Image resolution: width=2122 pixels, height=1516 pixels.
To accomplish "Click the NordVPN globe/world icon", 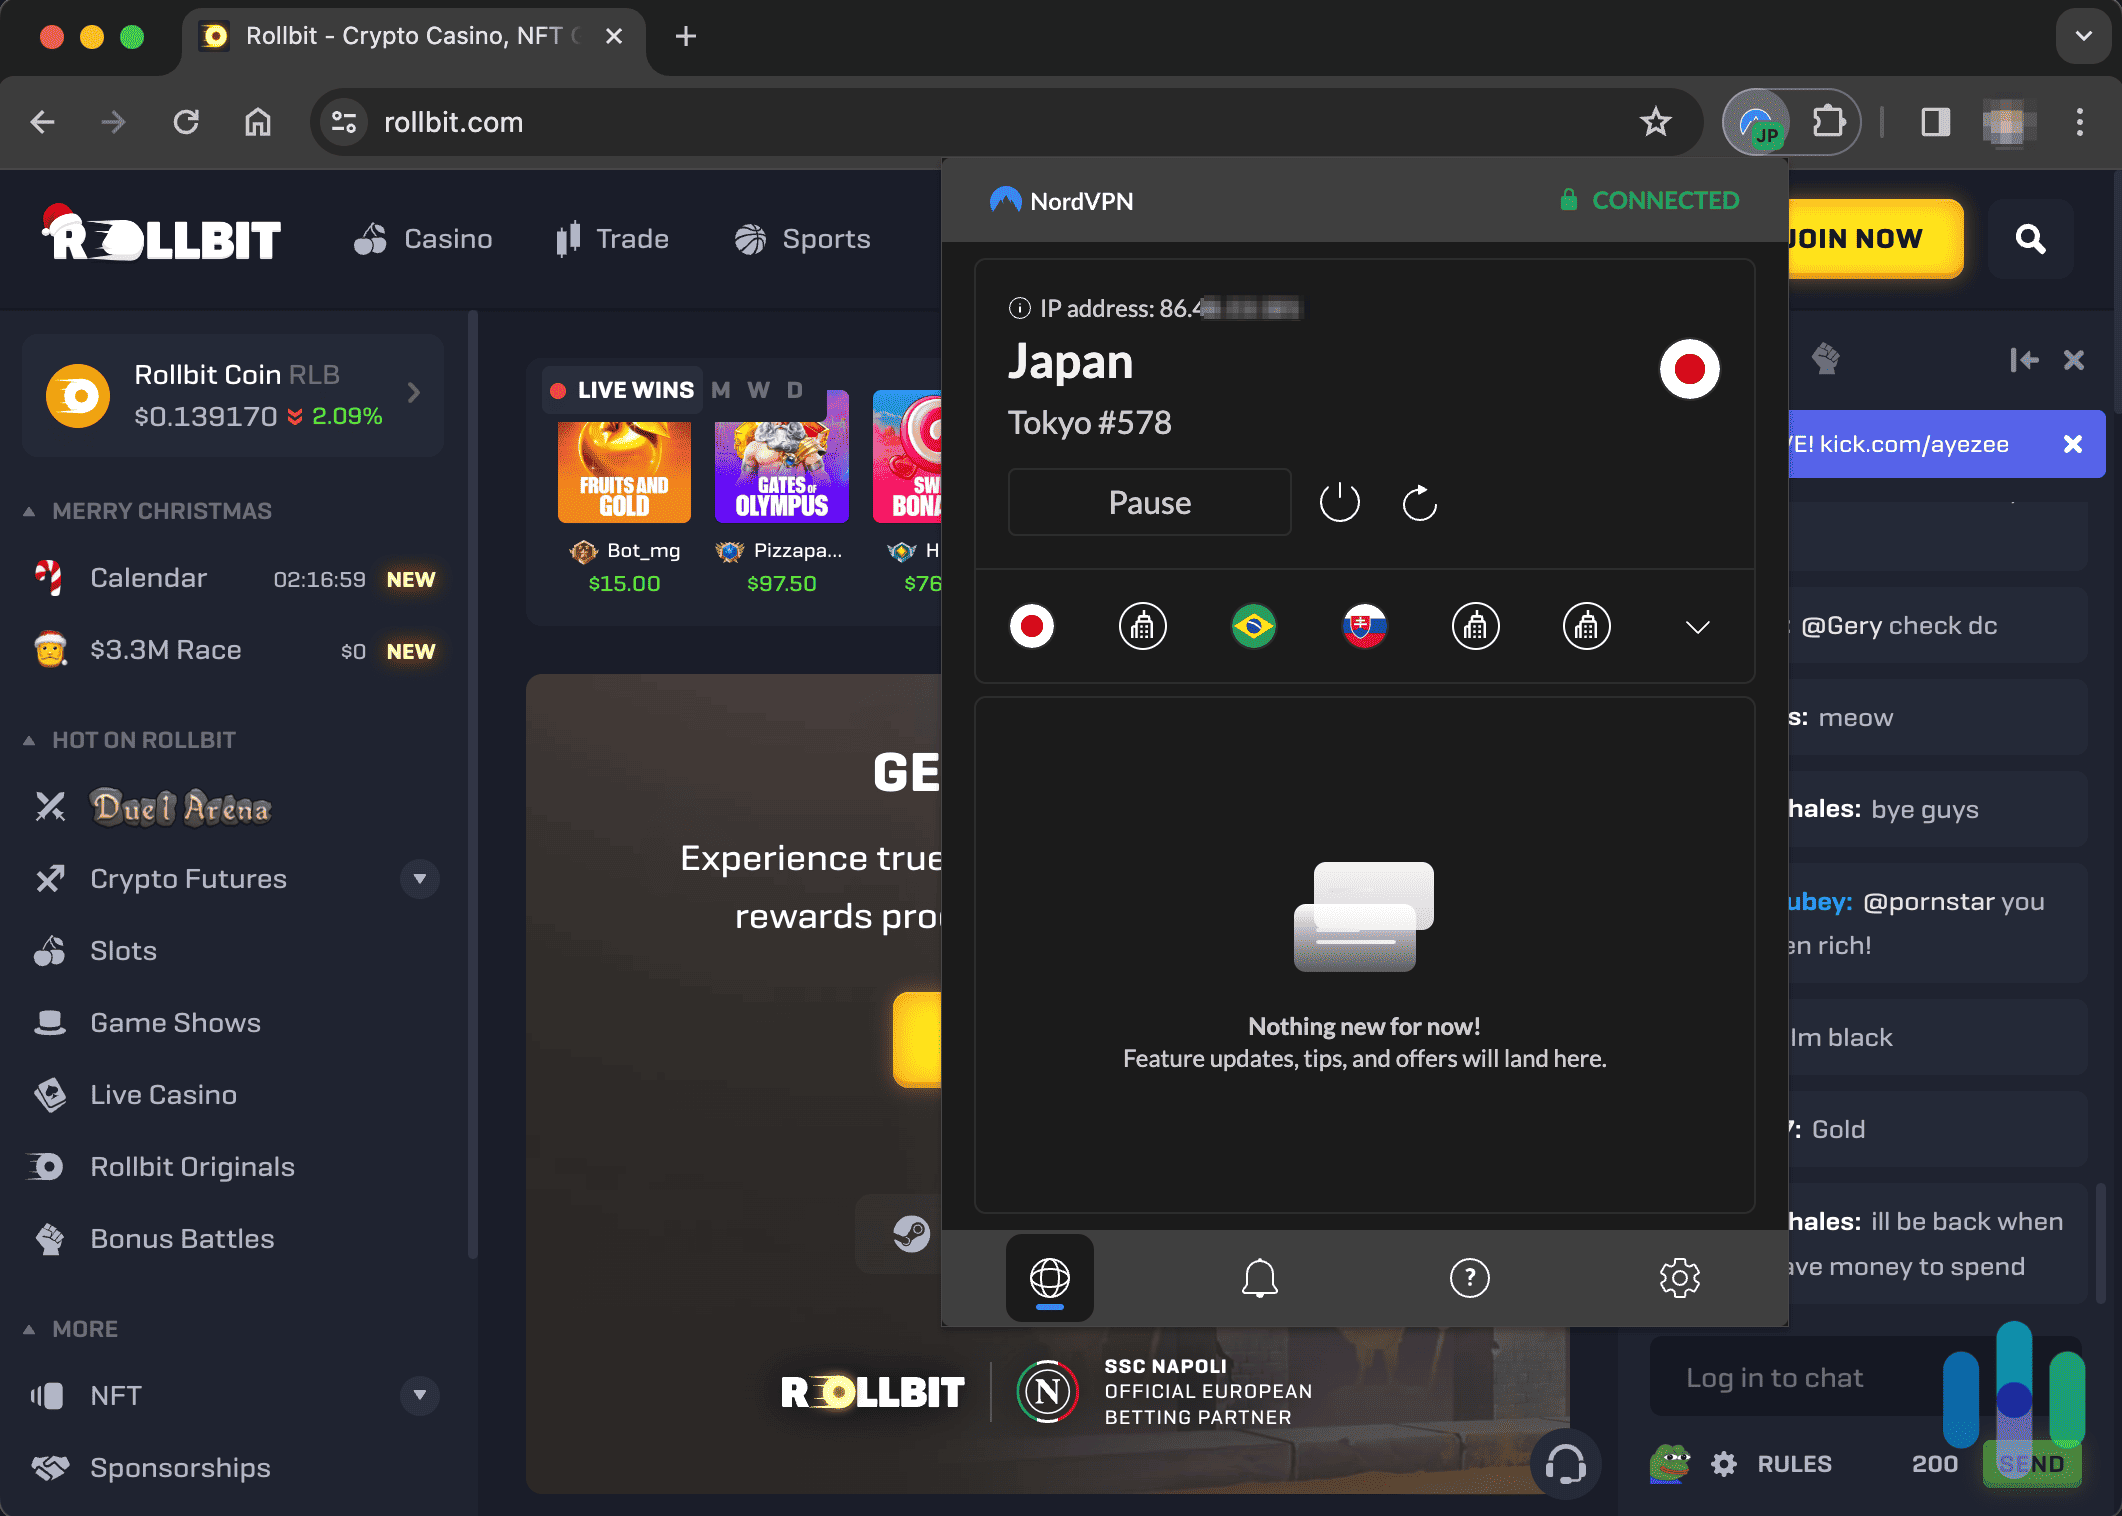I will click(x=1048, y=1278).
